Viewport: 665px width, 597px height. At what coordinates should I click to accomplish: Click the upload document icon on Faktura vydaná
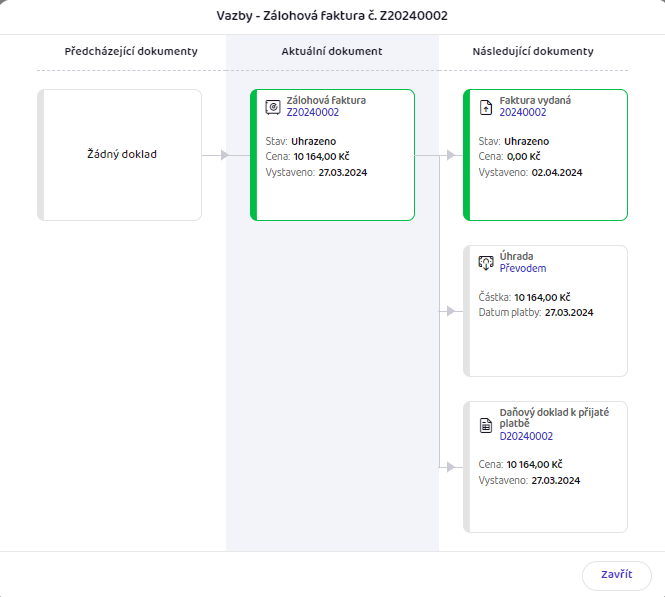tap(486, 107)
